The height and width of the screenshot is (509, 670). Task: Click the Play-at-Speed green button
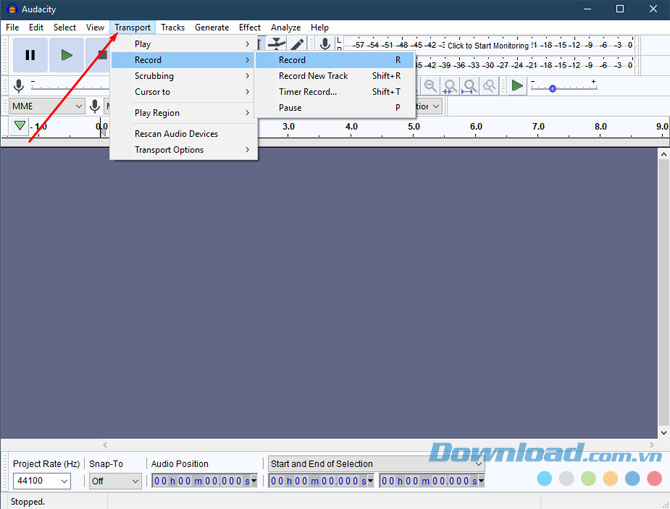click(x=517, y=86)
